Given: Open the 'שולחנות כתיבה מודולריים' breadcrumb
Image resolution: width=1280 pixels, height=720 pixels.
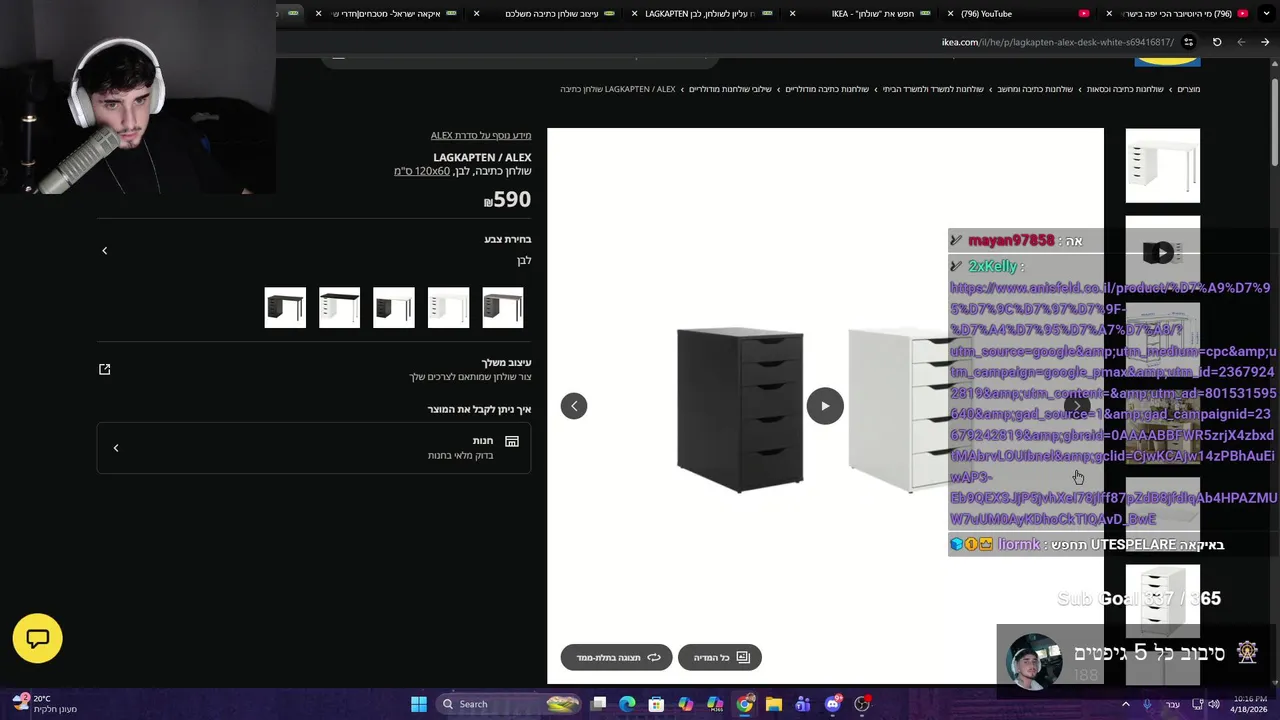Looking at the screenshot, I should 827,89.
